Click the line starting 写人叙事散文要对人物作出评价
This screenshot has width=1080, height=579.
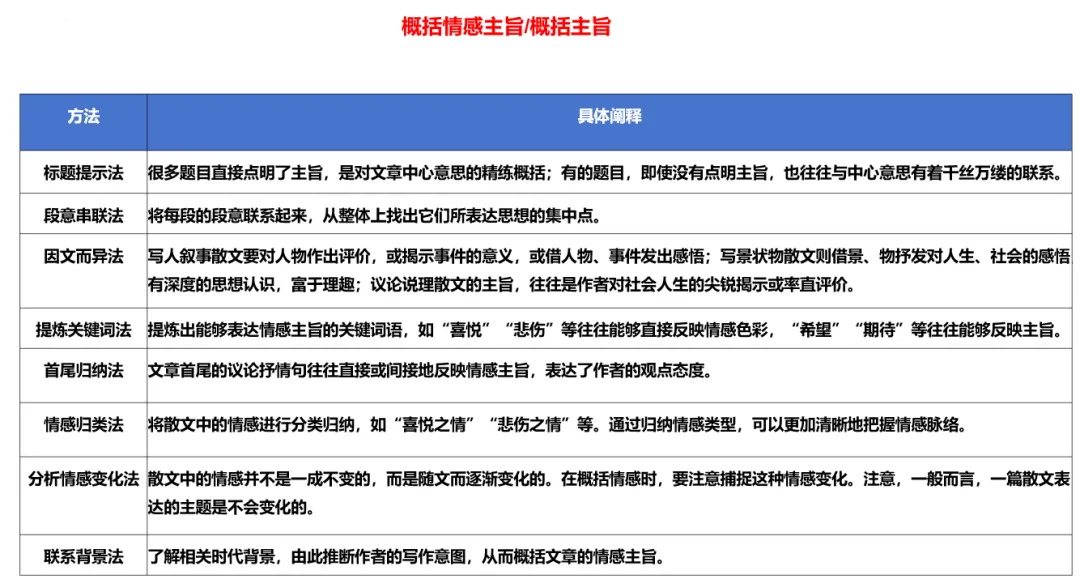pos(609,257)
